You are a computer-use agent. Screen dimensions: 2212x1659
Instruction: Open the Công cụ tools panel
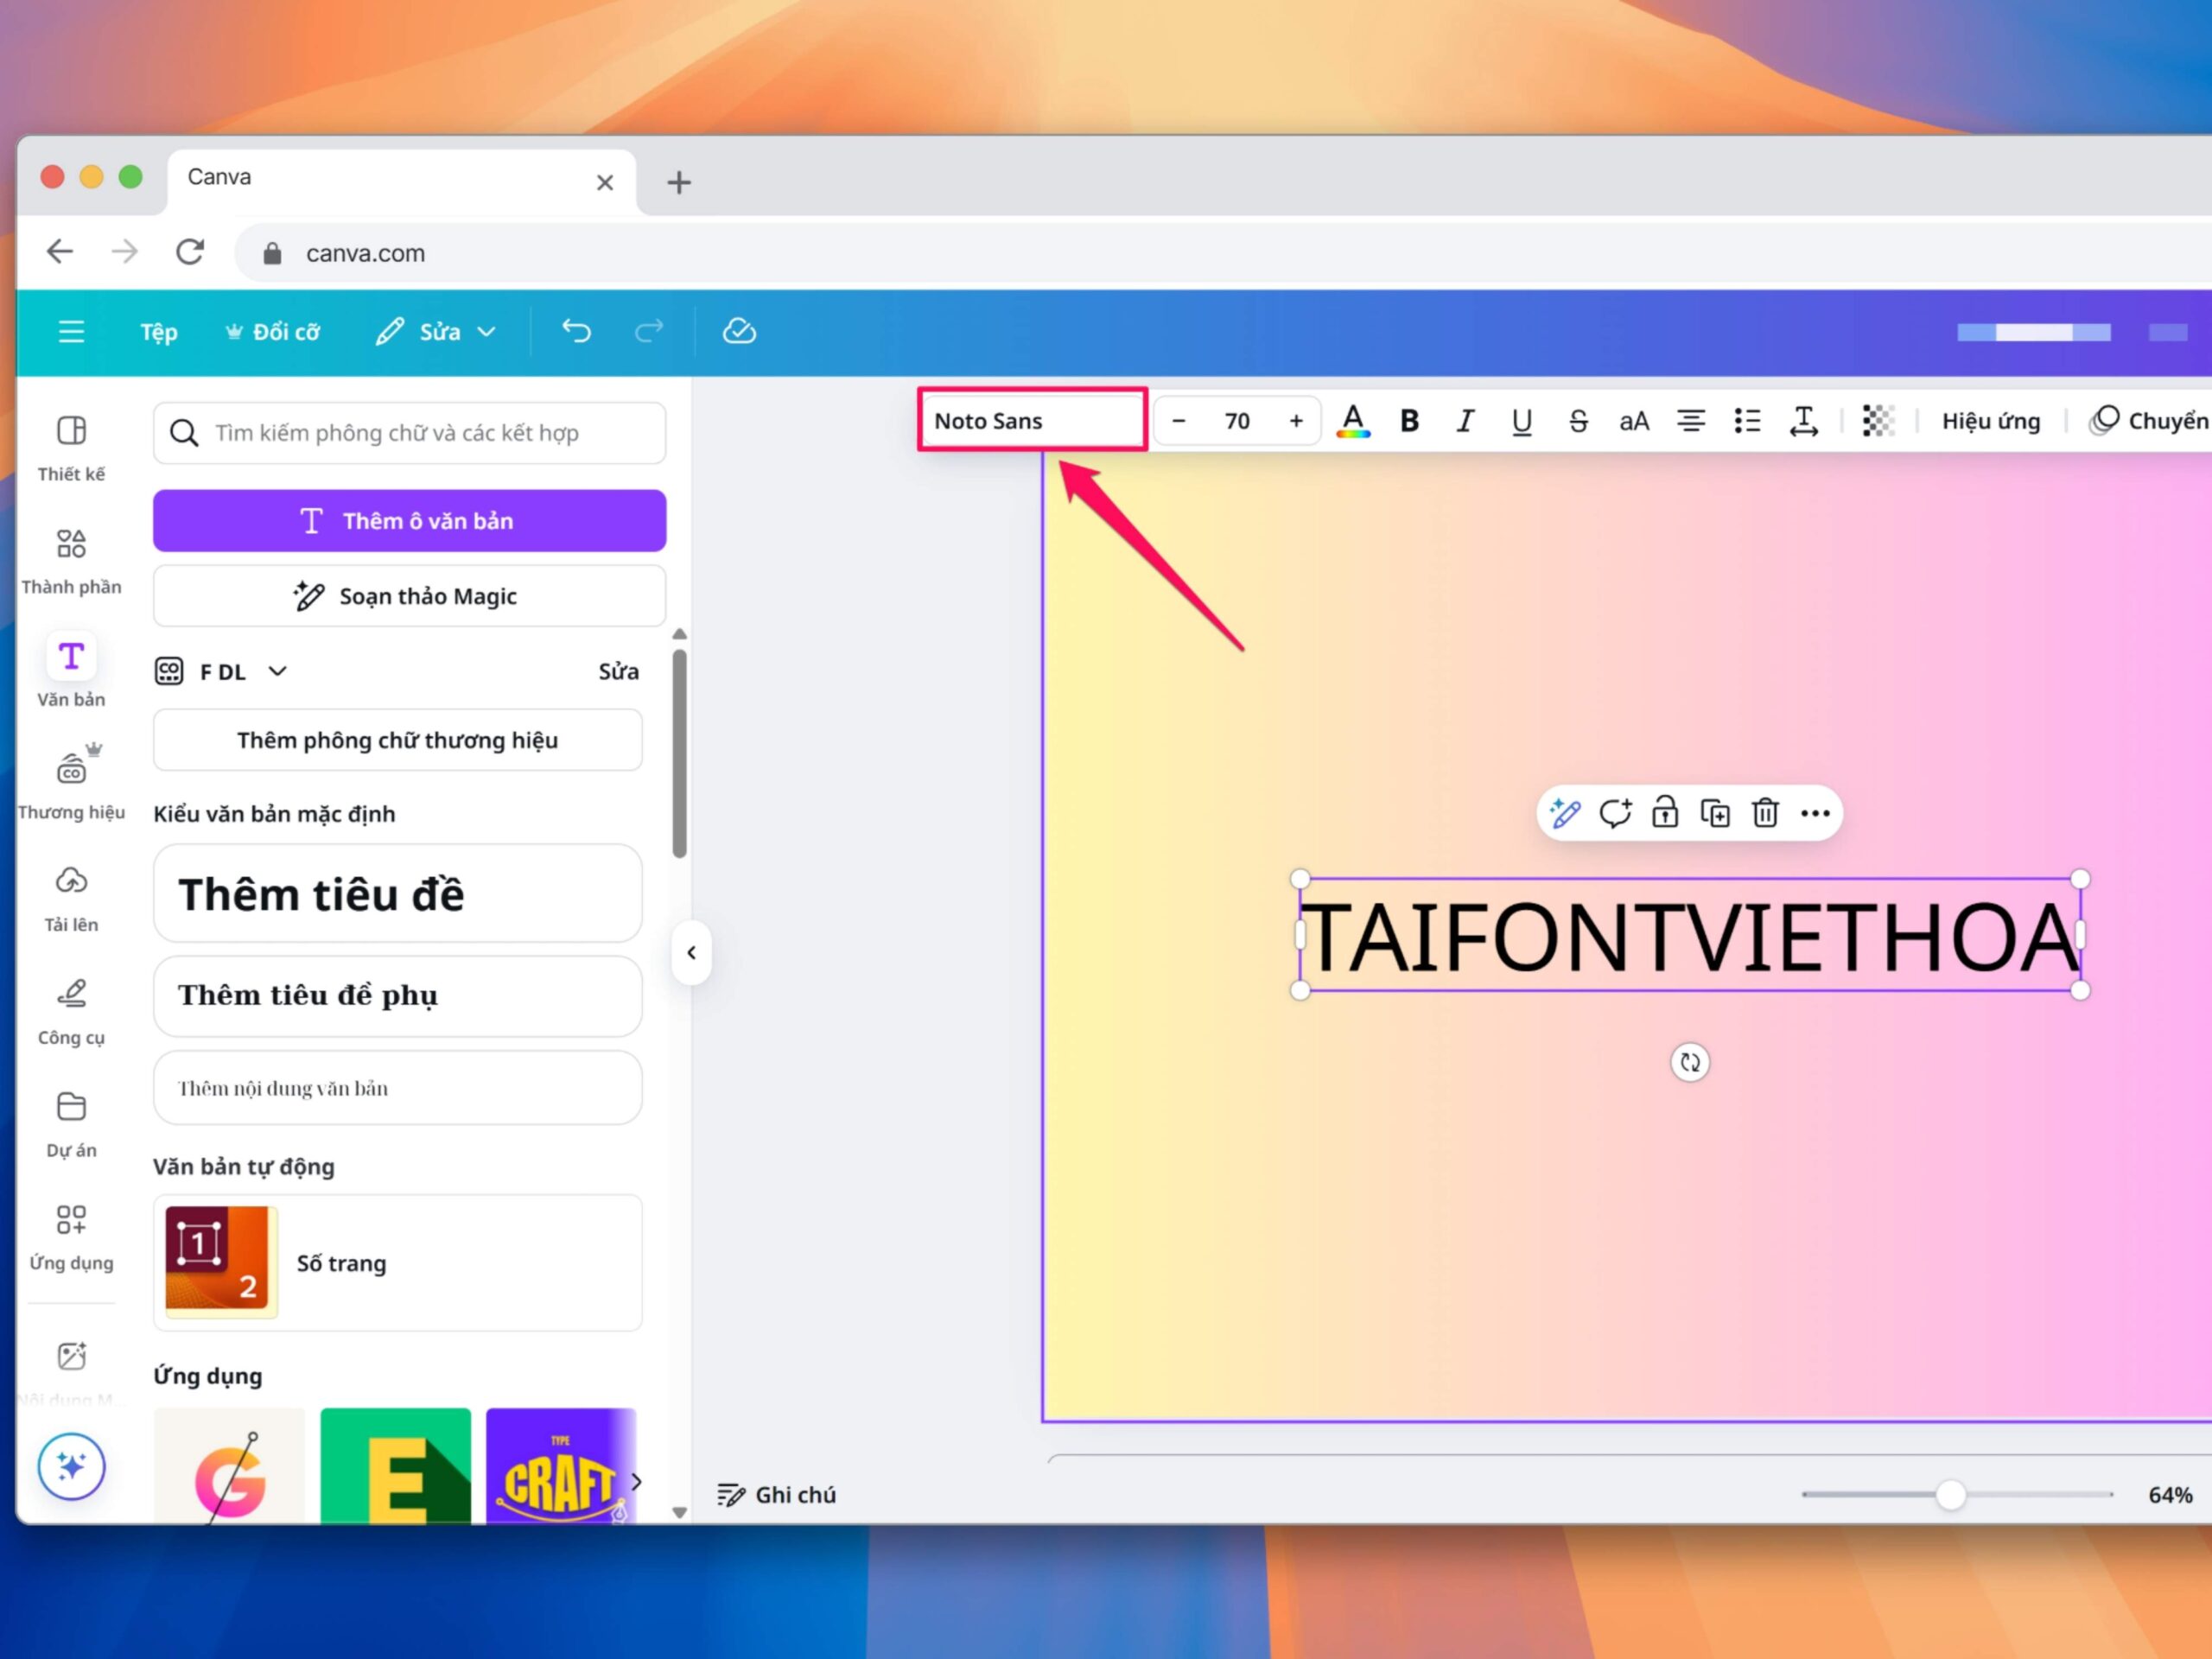pyautogui.click(x=71, y=1010)
